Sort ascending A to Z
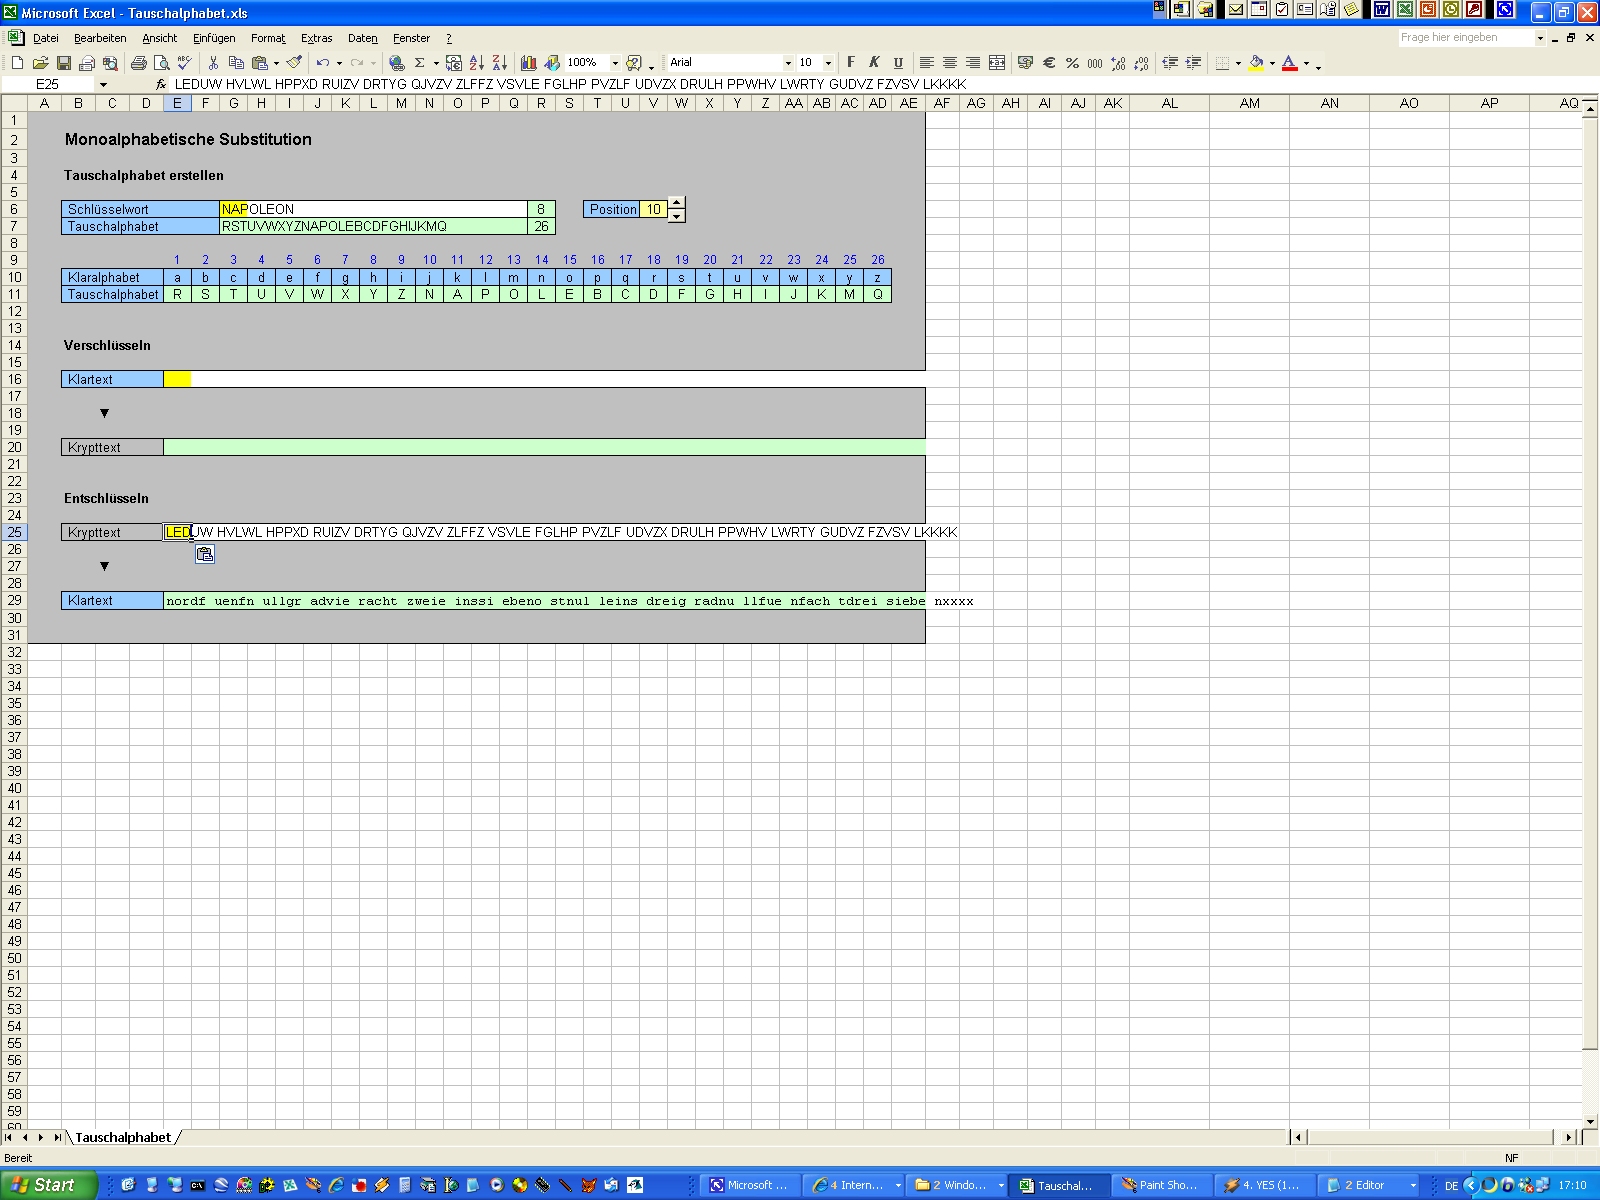 [x=477, y=63]
